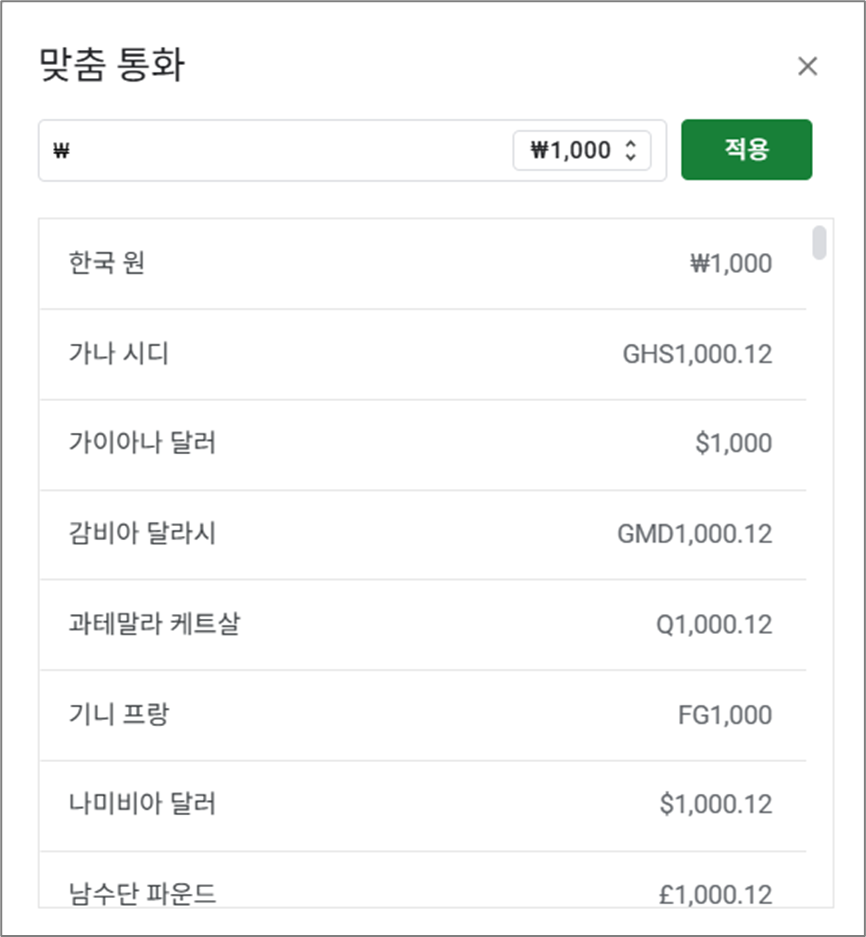Screen dimensions: 866x937
Task: Select 한국 원 from the currency list
Action: point(423,264)
